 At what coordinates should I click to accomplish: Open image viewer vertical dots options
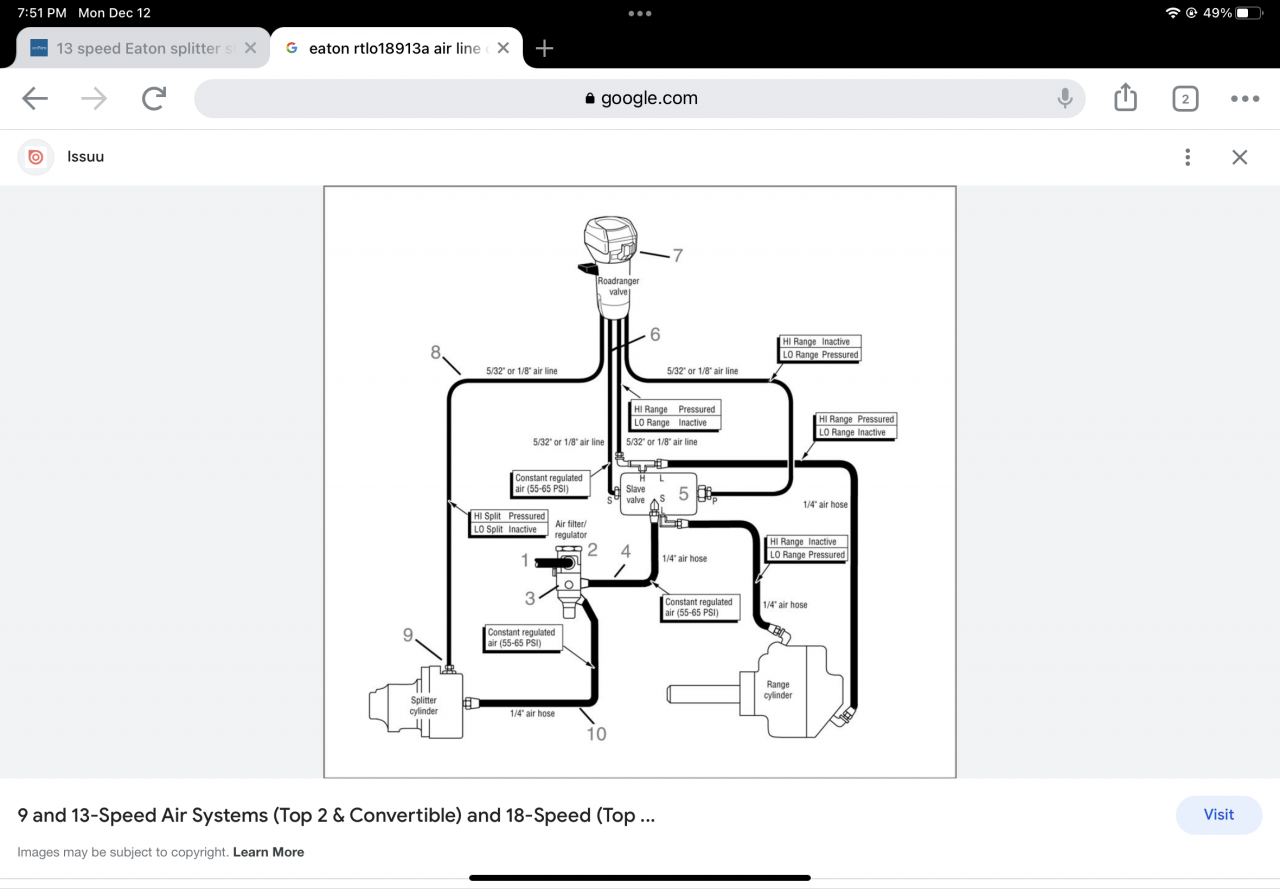(1187, 157)
